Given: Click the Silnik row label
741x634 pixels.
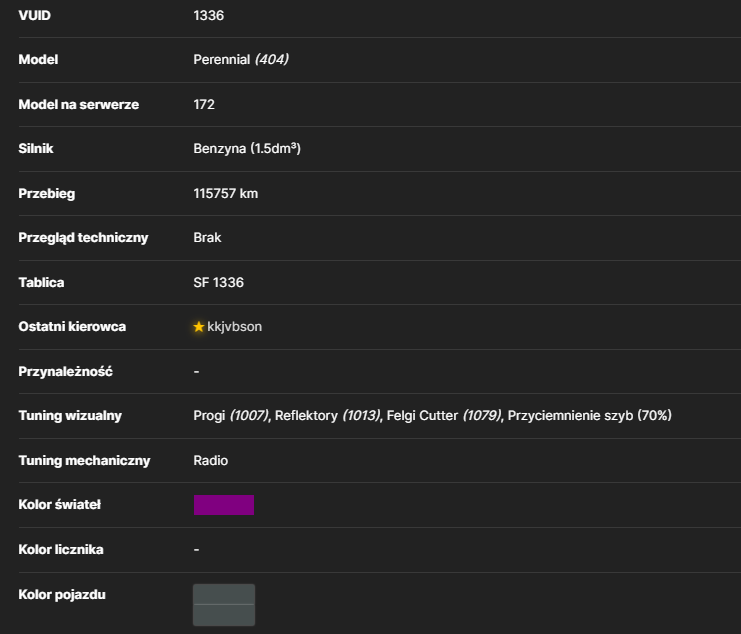Looking at the screenshot, I should click(36, 149).
